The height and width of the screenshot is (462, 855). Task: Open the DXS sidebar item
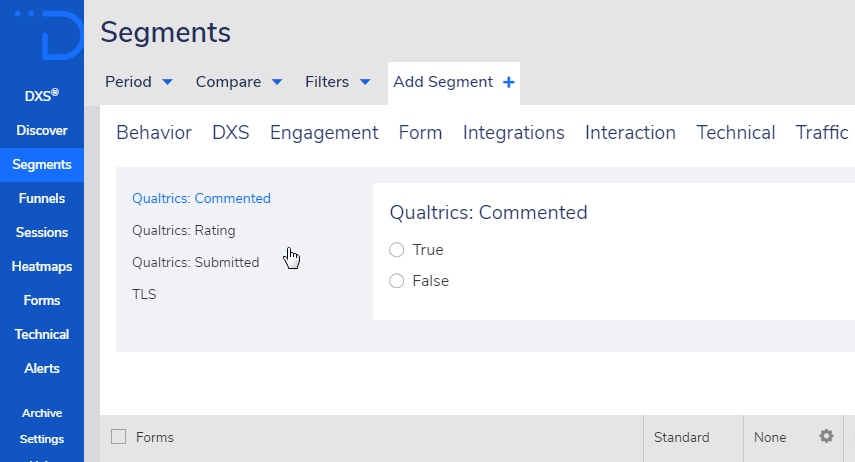click(42, 96)
